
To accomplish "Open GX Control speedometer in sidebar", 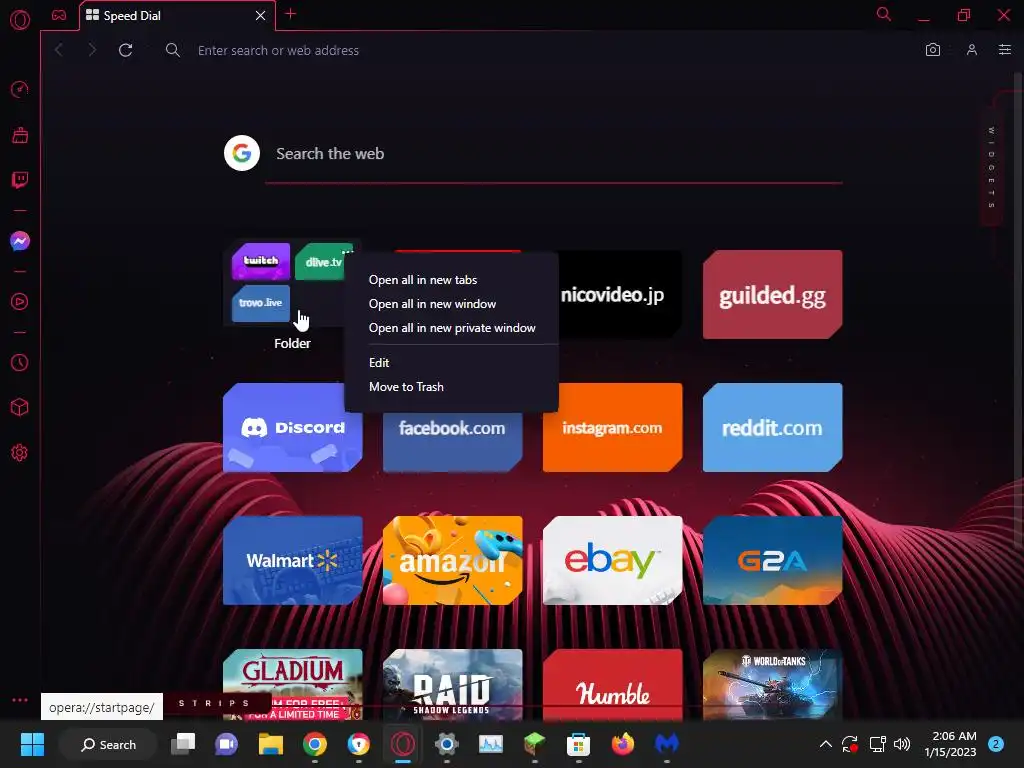I will coord(20,89).
